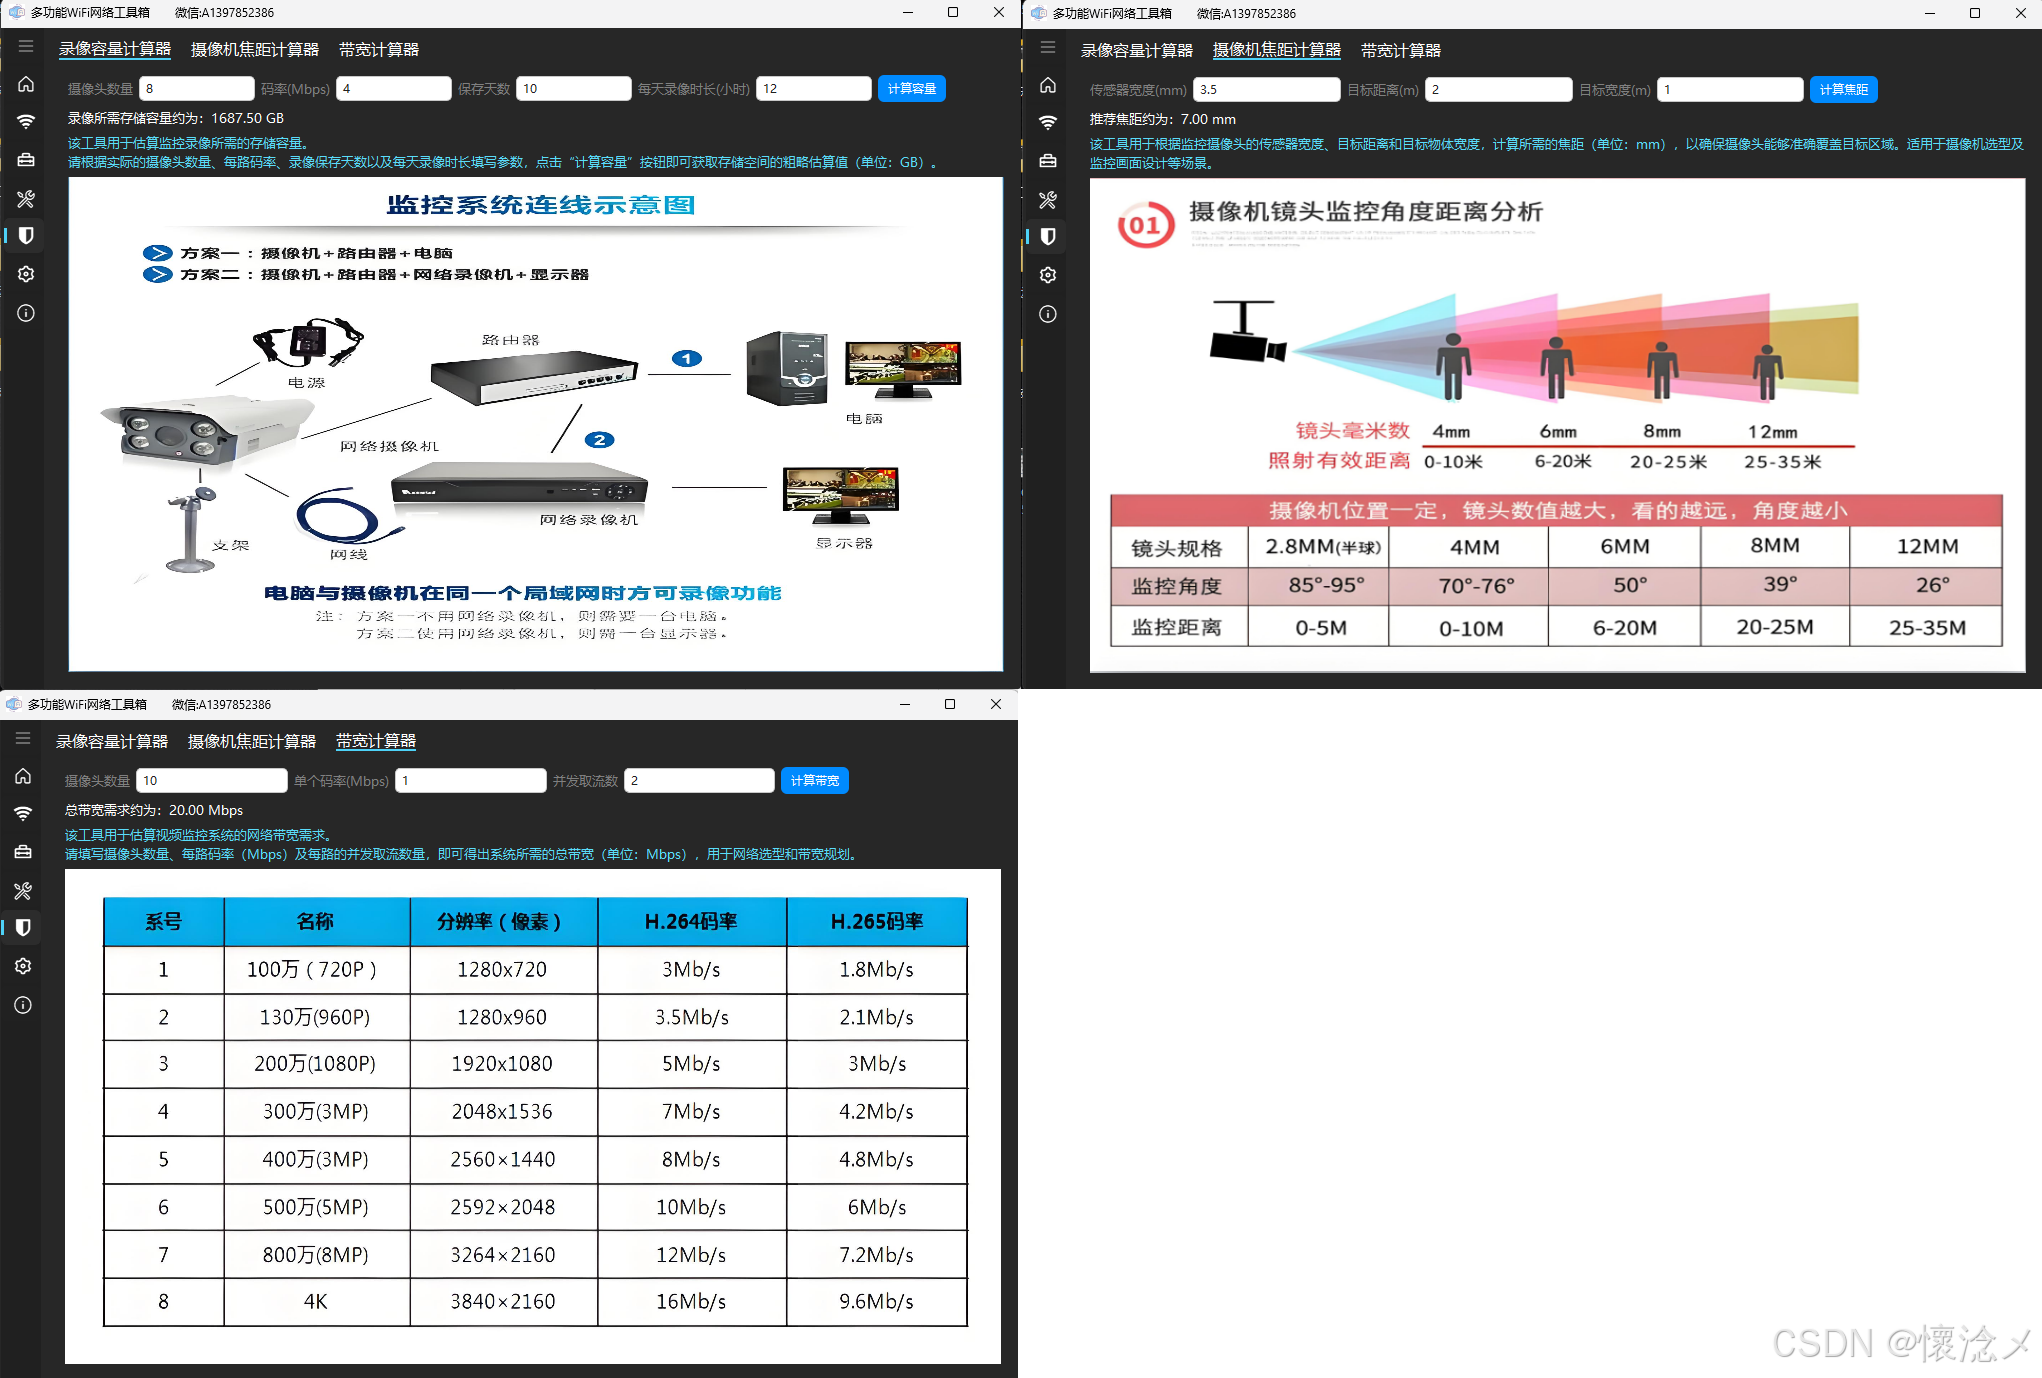
Task: Click wrench tools icon in storage calculator window
Action: [x=26, y=199]
